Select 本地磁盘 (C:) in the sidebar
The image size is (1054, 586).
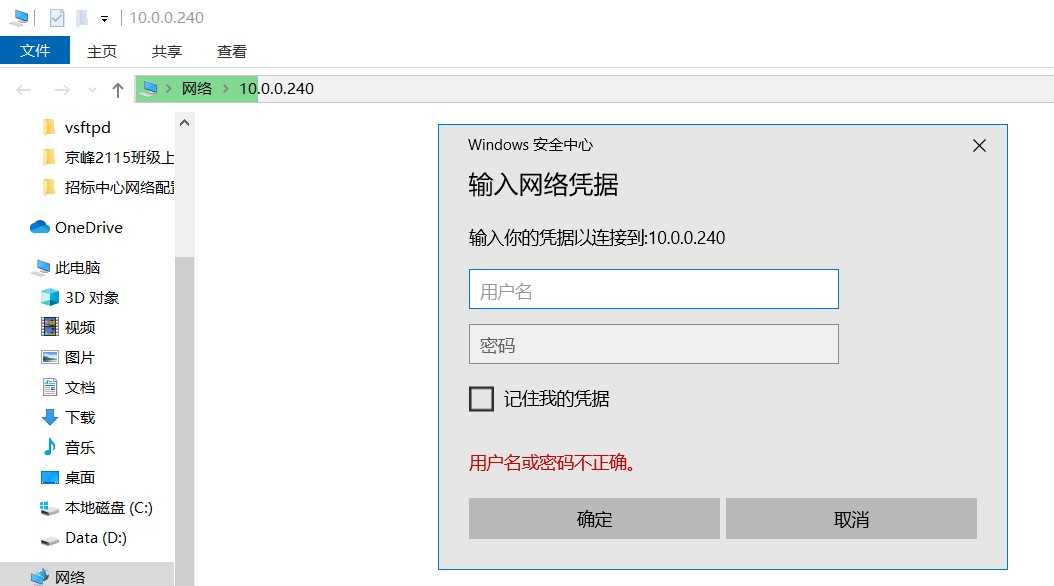[x=108, y=507]
